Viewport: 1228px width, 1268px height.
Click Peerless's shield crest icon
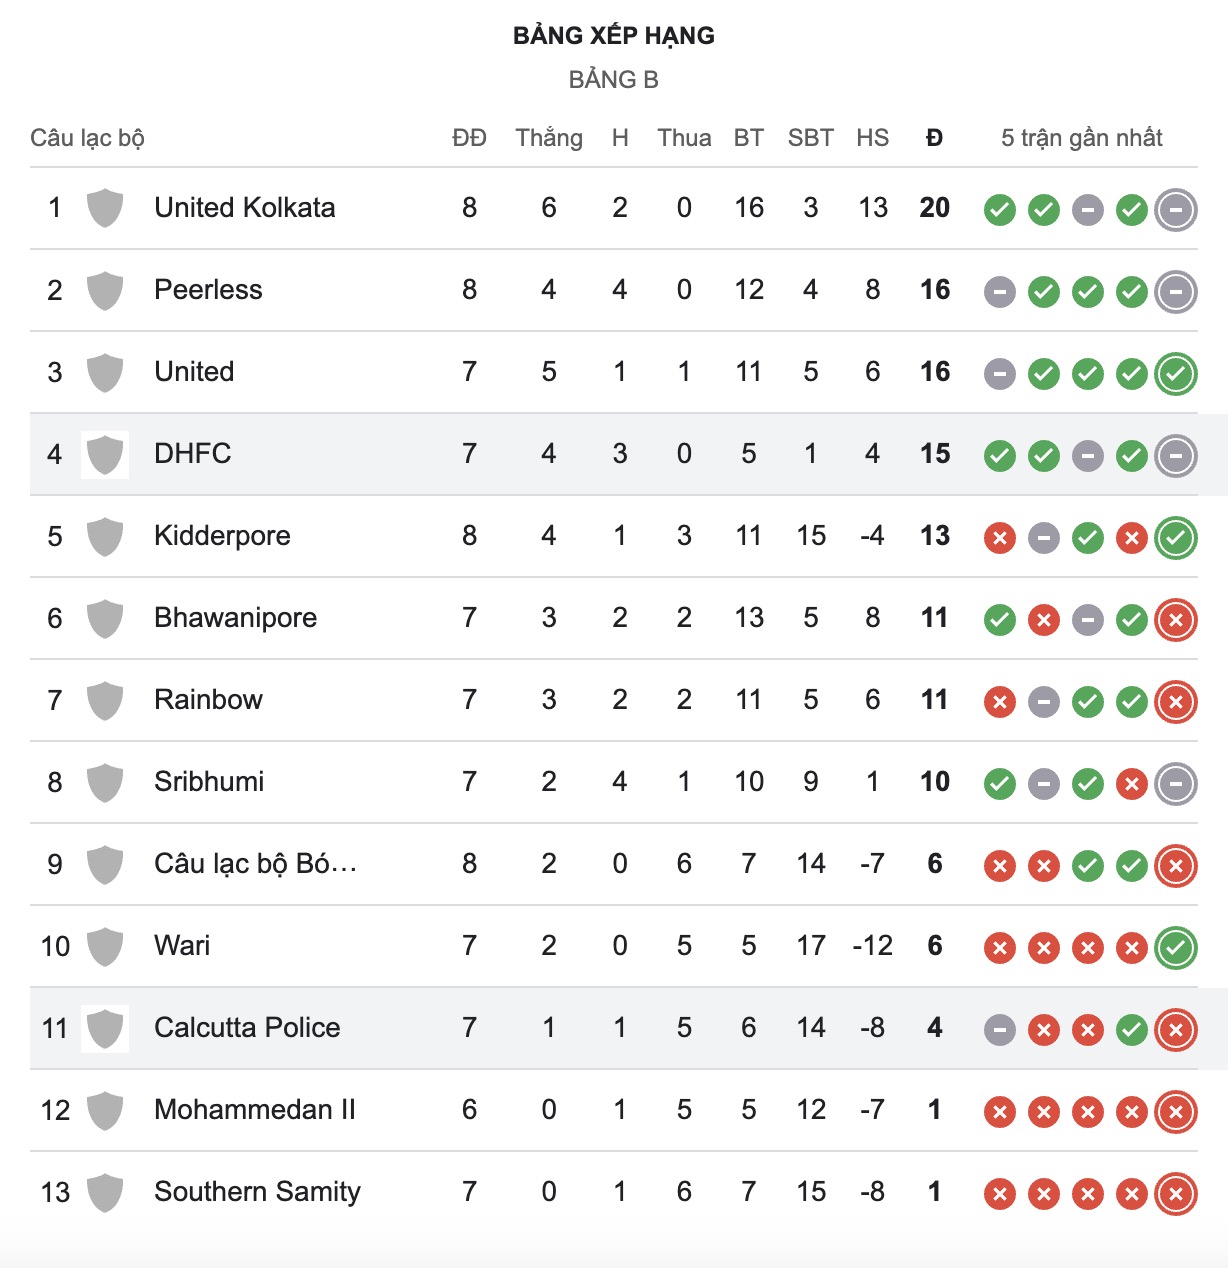point(105,291)
